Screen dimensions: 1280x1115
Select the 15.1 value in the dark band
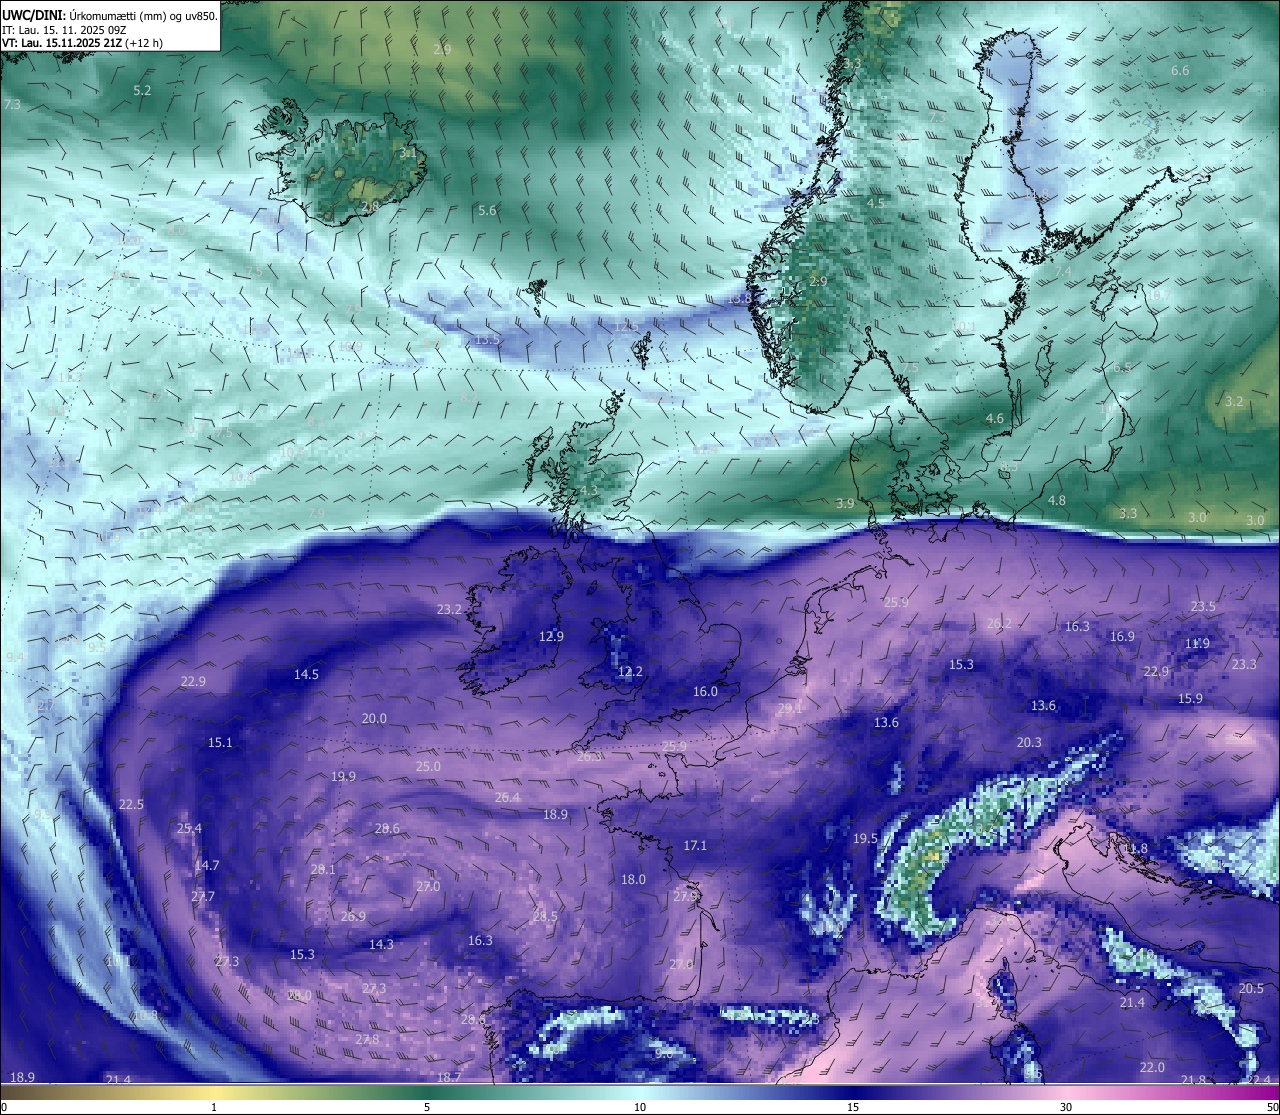[x=220, y=743]
